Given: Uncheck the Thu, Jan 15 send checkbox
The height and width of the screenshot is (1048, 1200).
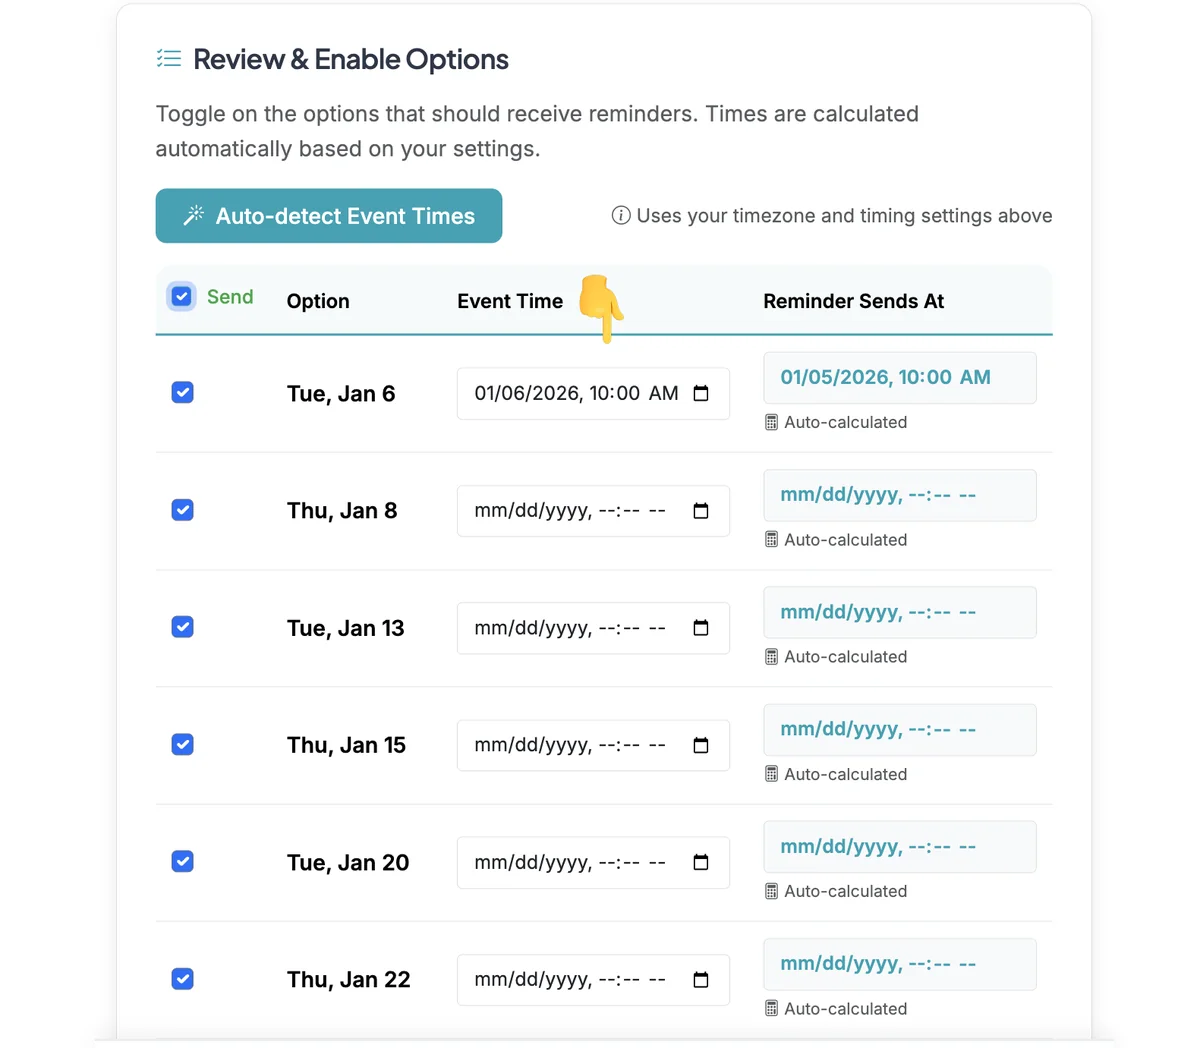Looking at the screenshot, I should tap(182, 744).
